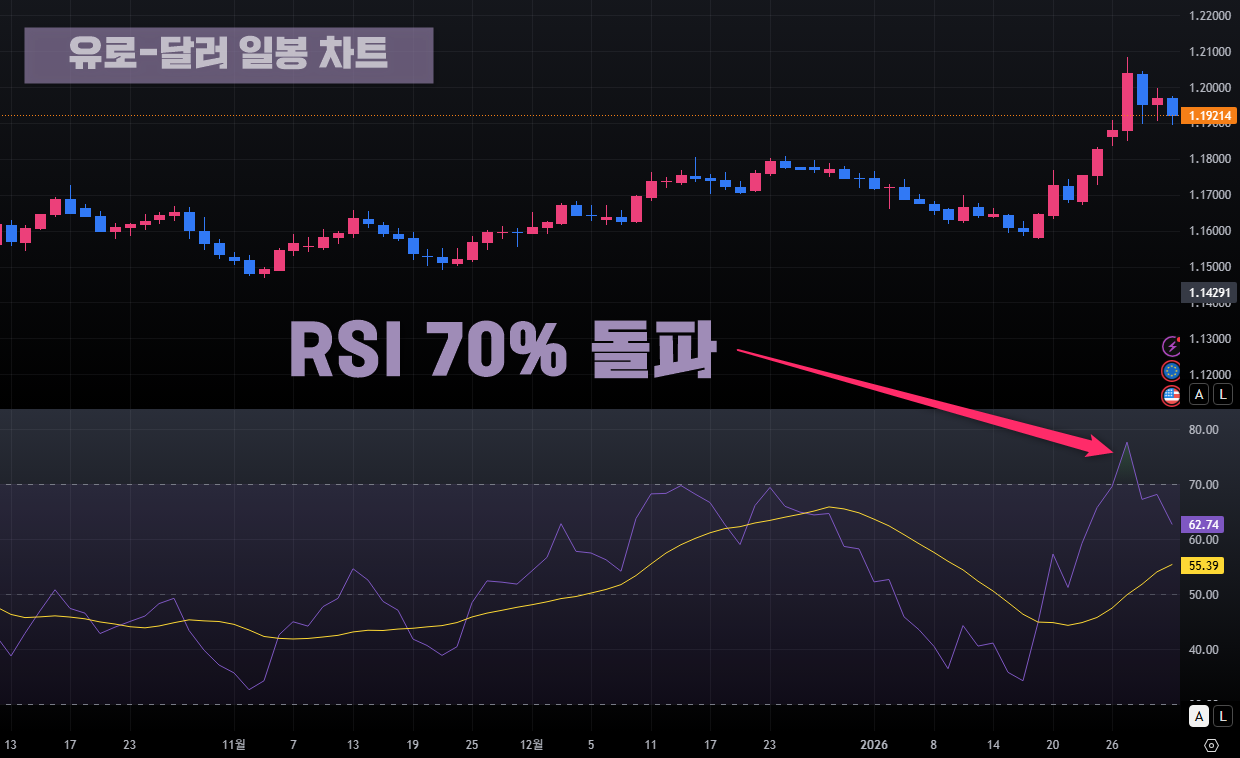The width and height of the screenshot is (1240, 758).
Task: Toggle log scale 'L' on the RSI pane
Action: point(1222,716)
